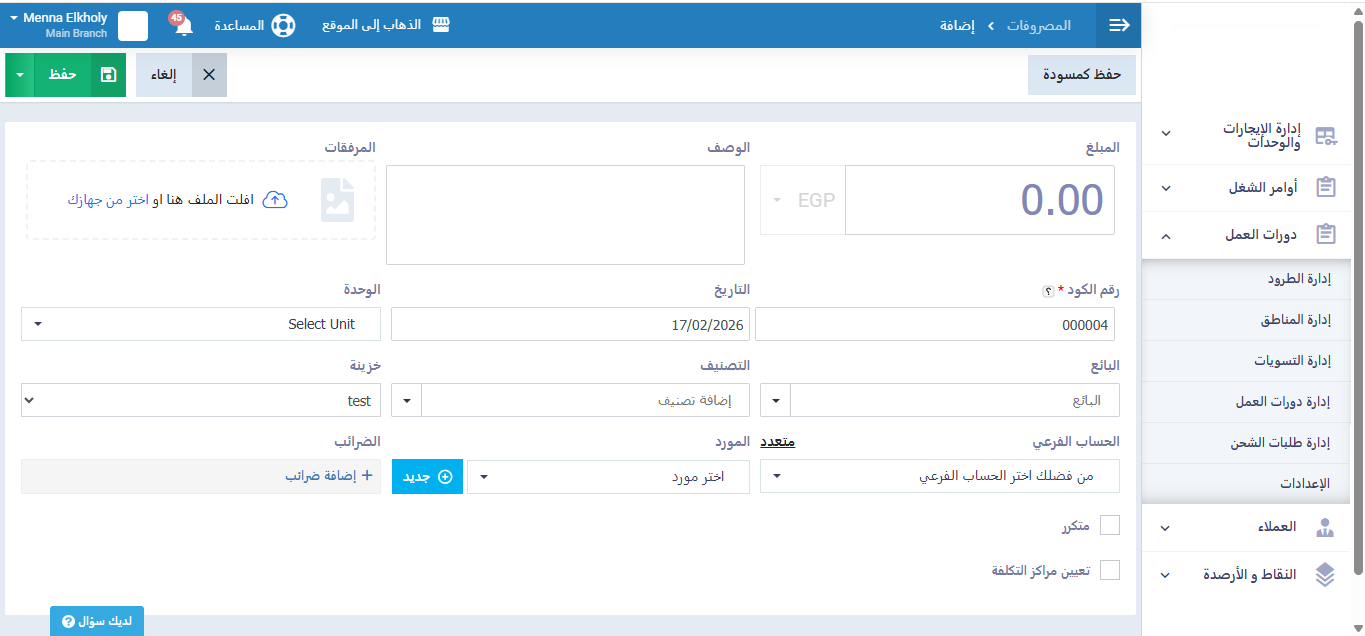Viewport: 1365px width, 636px height.
Task: Click the store icon to visit site
Action: pos(440,25)
